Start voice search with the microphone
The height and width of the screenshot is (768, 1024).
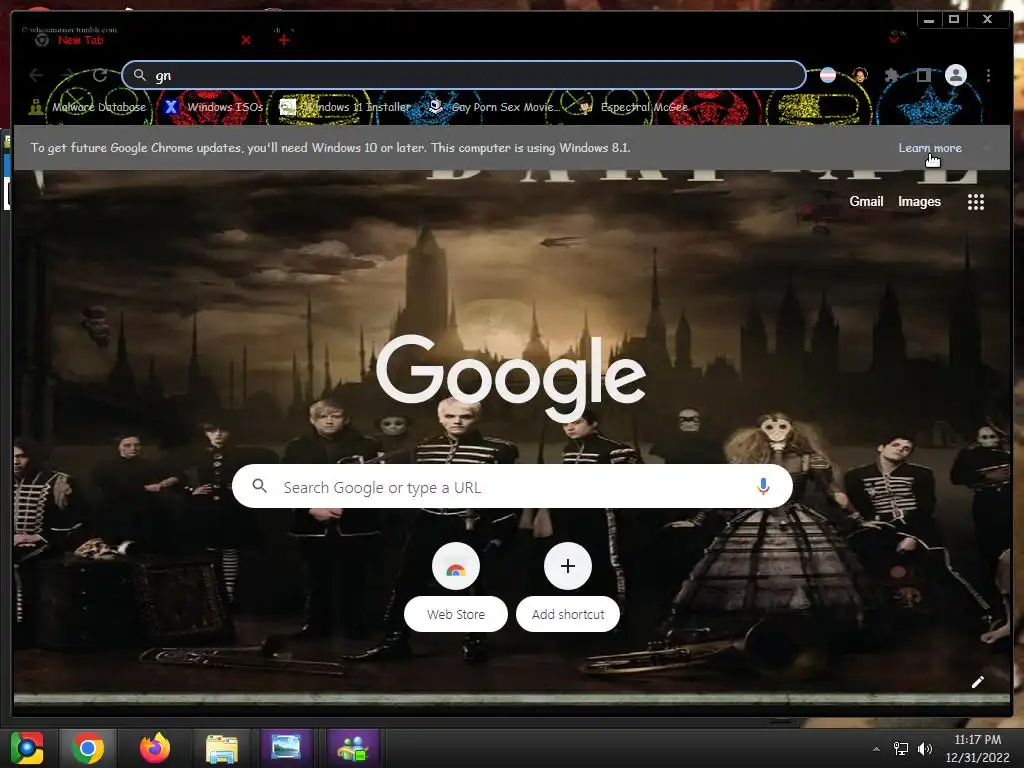(x=763, y=487)
